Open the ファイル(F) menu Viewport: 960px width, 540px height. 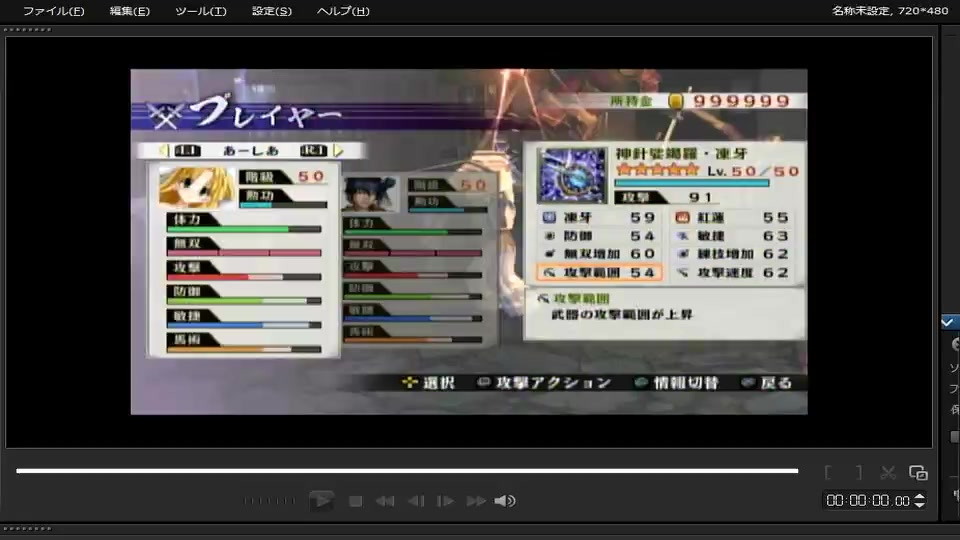[x=53, y=11]
